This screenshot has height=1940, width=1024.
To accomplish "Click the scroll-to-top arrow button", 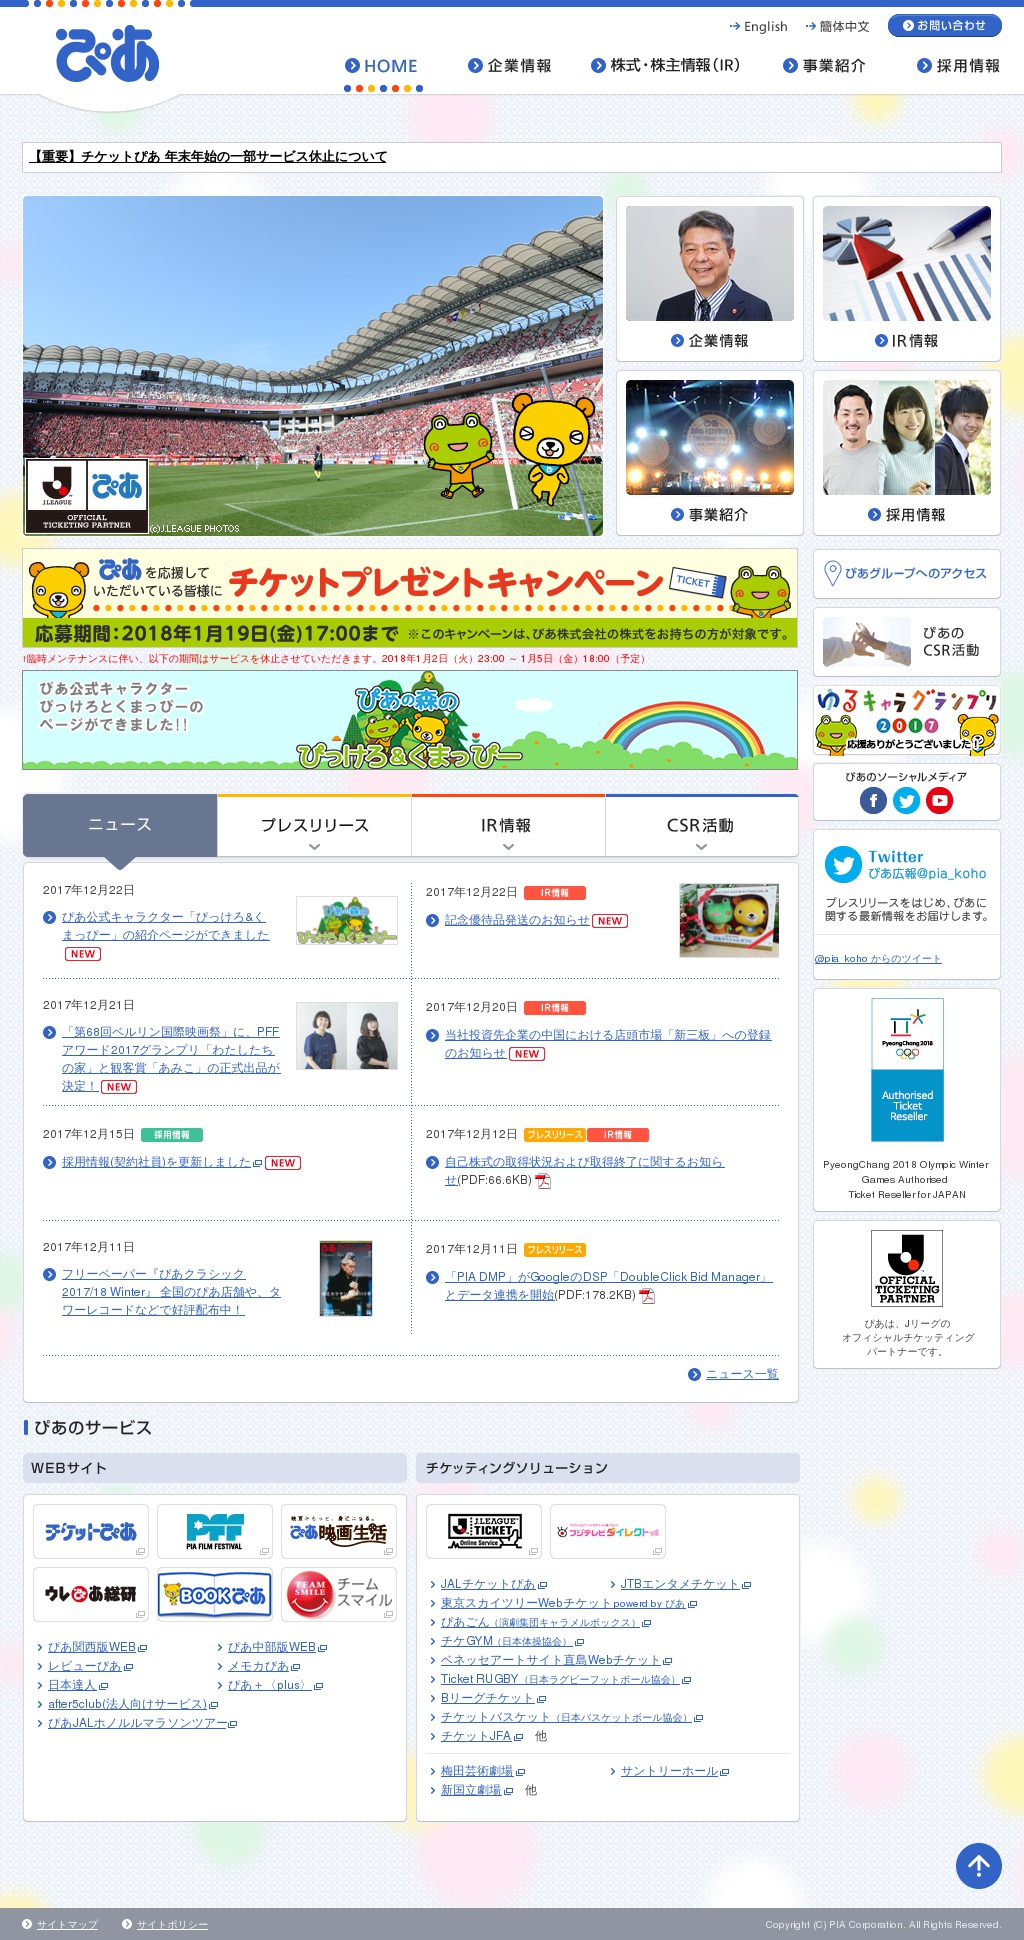I will click(x=979, y=1866).
